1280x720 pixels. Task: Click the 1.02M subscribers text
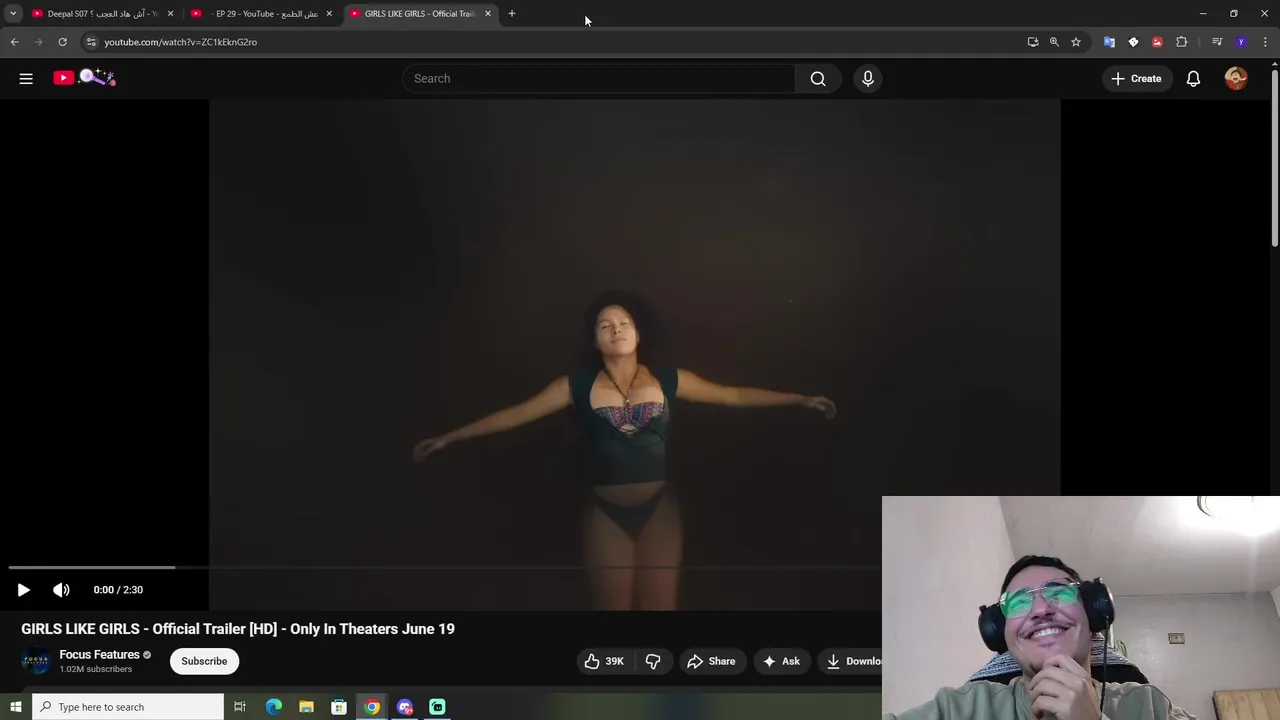95,669
